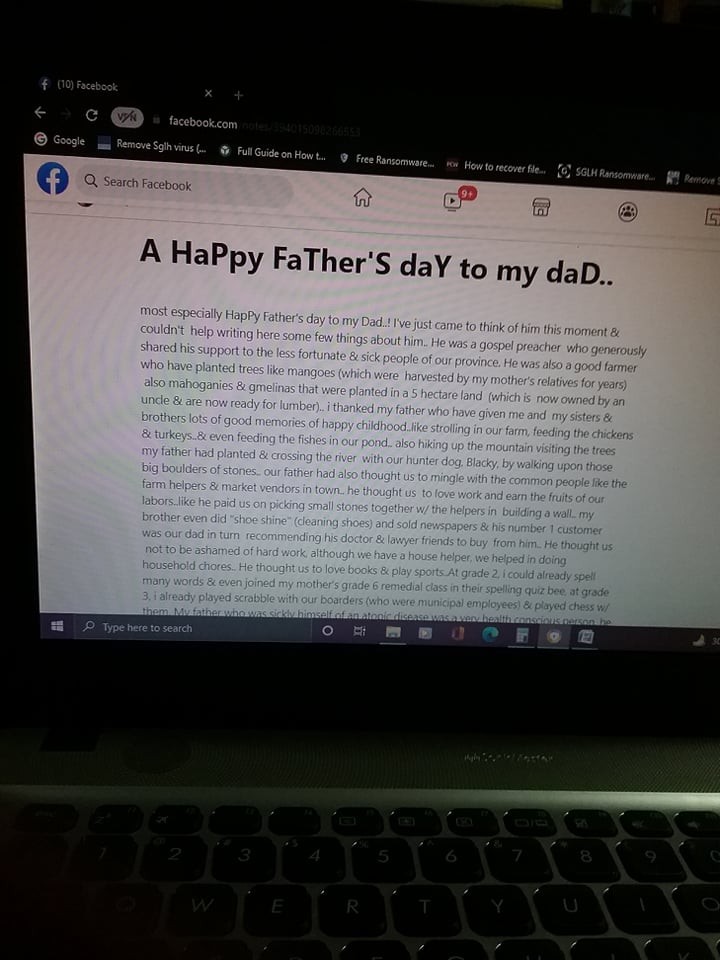Open the How to recover file... bookmark

pos(496,167)
